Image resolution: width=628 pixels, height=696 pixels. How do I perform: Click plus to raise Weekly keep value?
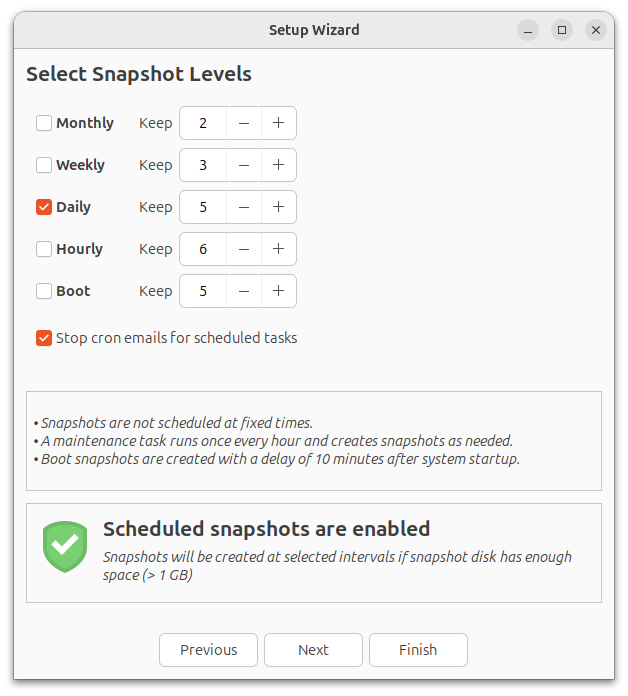click(x=278, y=165)
